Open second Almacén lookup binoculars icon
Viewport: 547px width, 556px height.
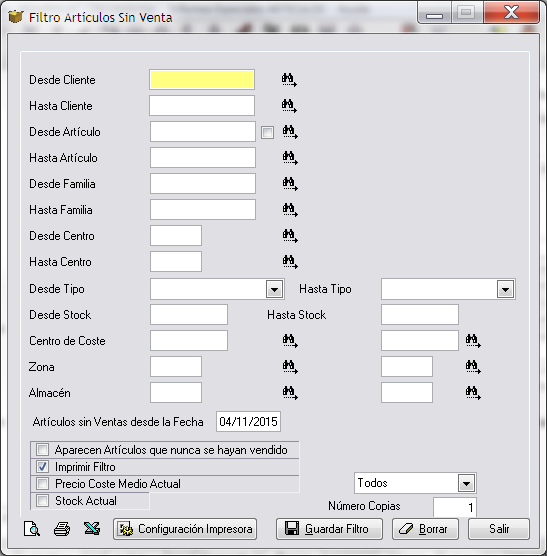pos(473,393)
